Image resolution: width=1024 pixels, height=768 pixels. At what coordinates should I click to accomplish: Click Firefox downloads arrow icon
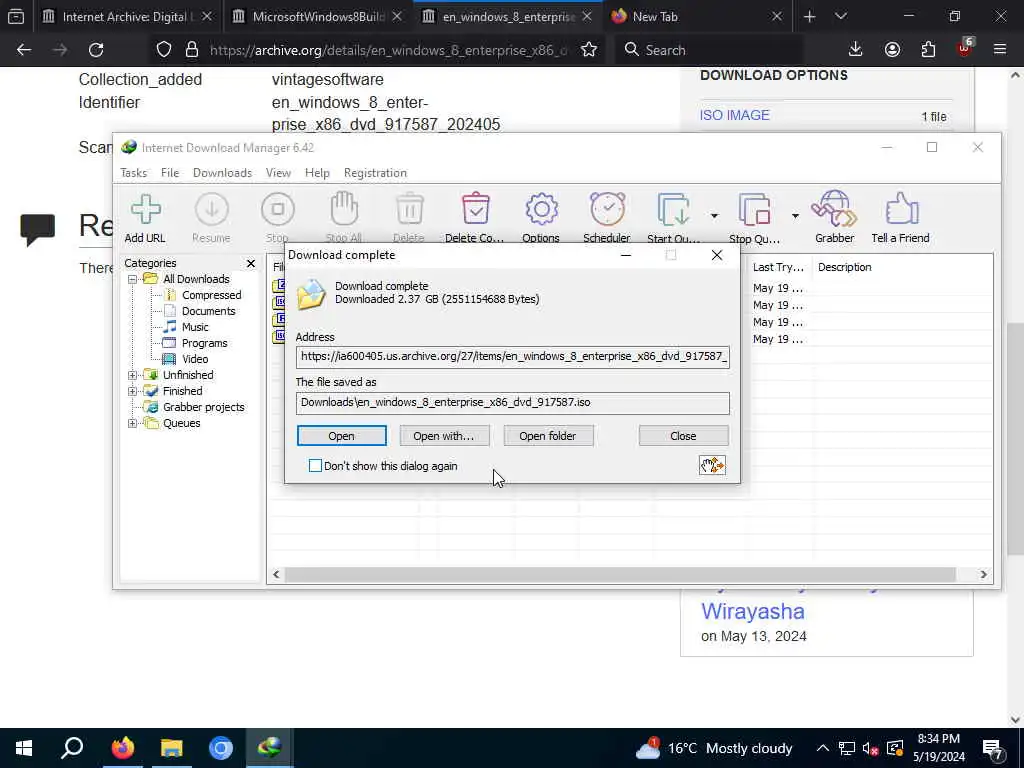pyautogui.click(x=856, y=50)
